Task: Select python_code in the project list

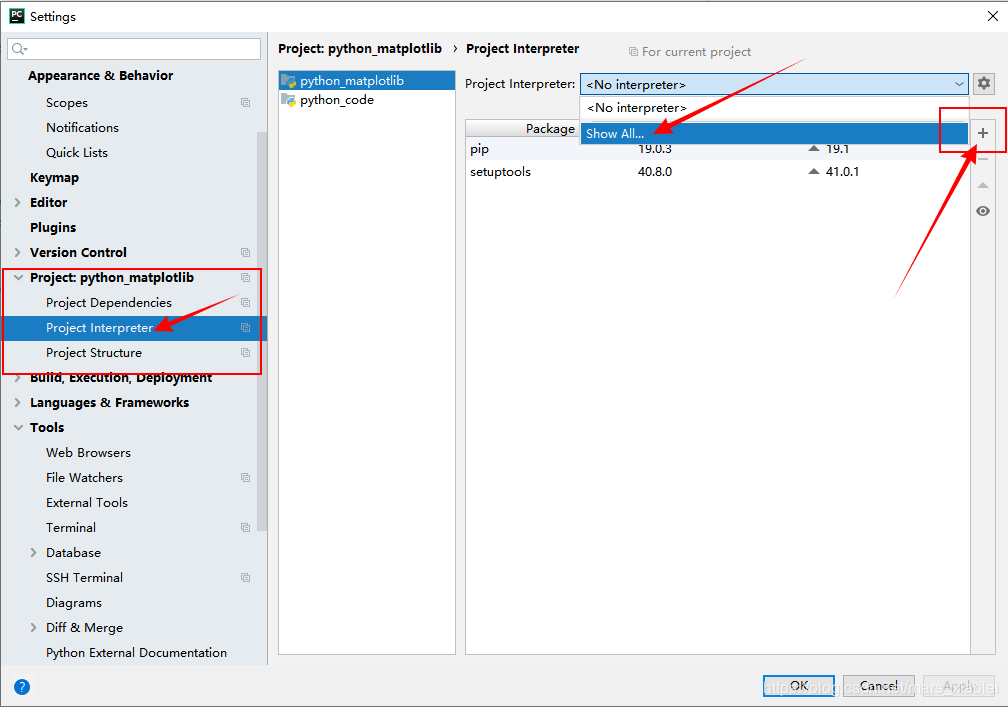Action: [x=366, y=100]
